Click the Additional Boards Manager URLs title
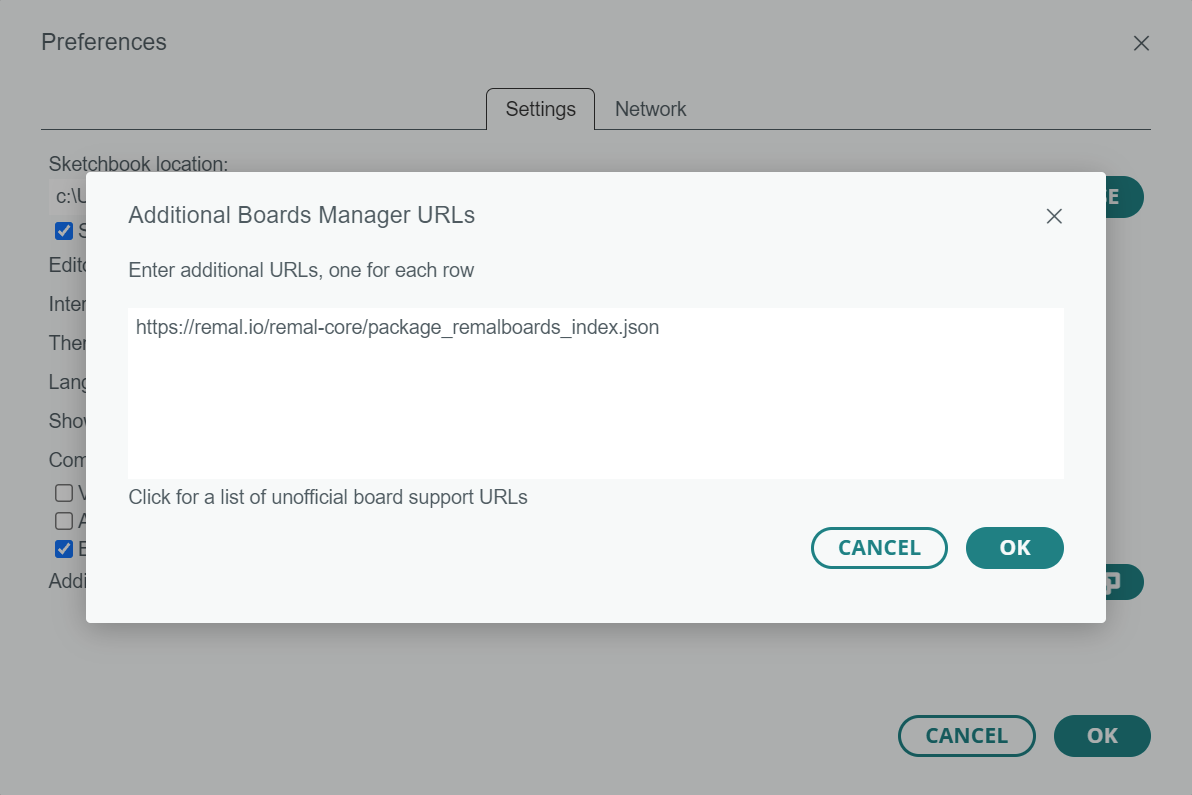The width and height of the screenshot is (1192, 795). click(301, 215)
